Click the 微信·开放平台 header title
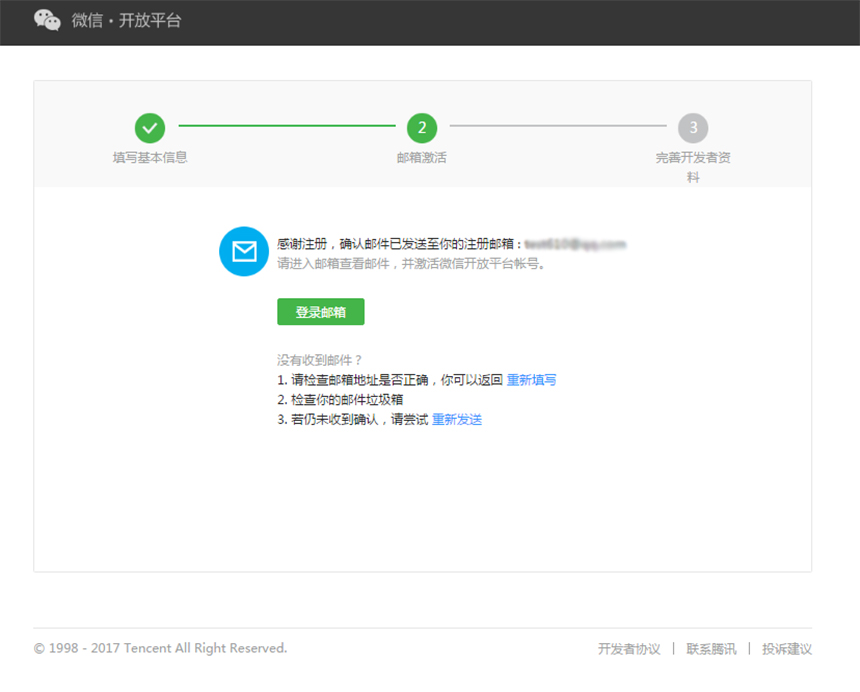Viewport: 860px width, 692px height. coord(126,21)
